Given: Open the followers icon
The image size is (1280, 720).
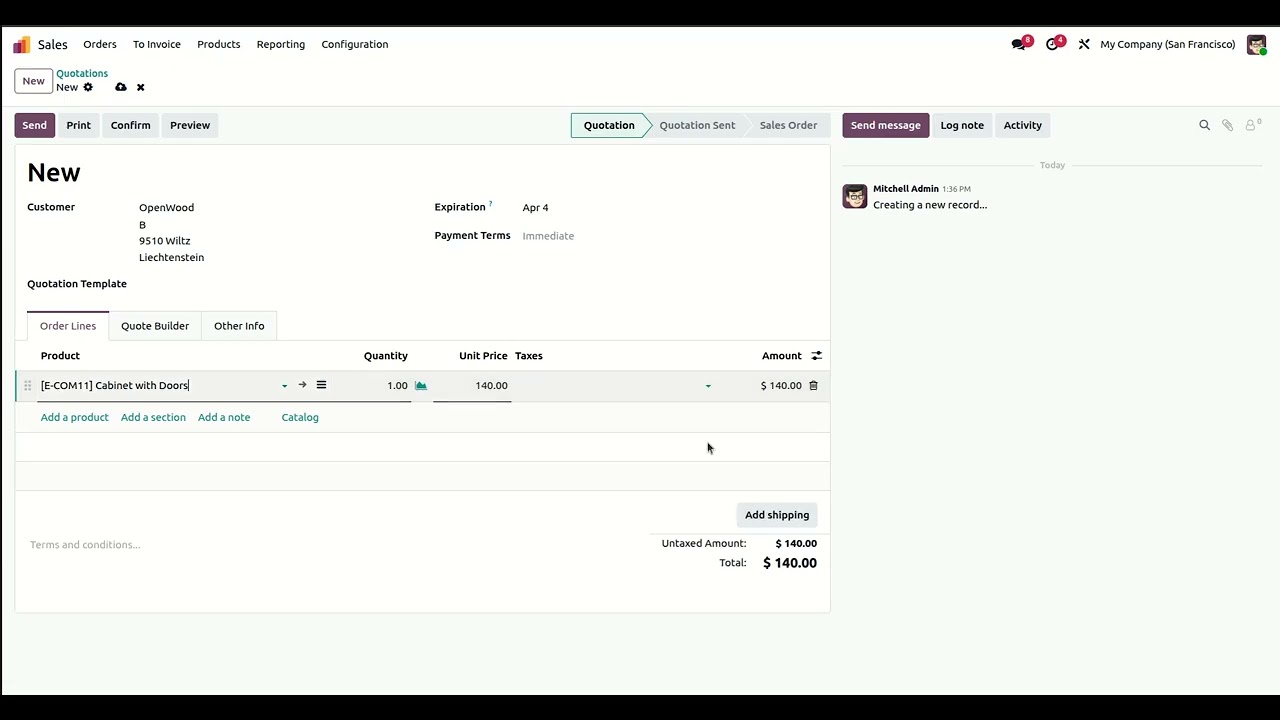Looking at the screenshot, I should tap(1252, 125).
